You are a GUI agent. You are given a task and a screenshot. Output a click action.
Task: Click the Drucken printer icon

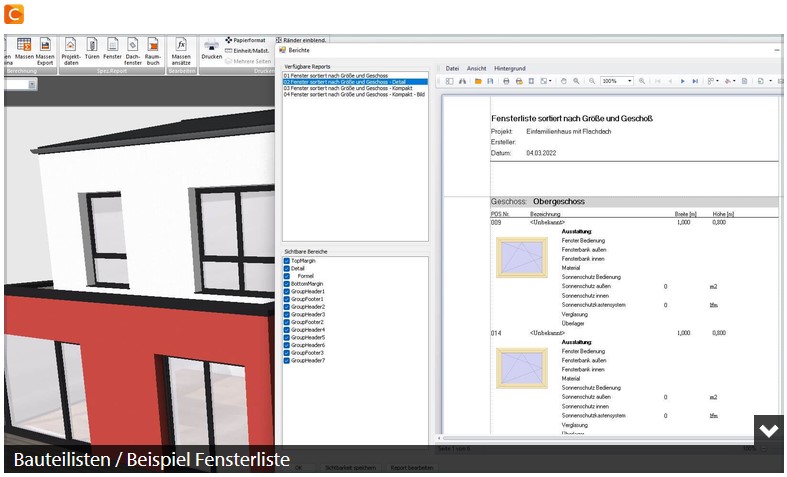(x=211, y=45)
